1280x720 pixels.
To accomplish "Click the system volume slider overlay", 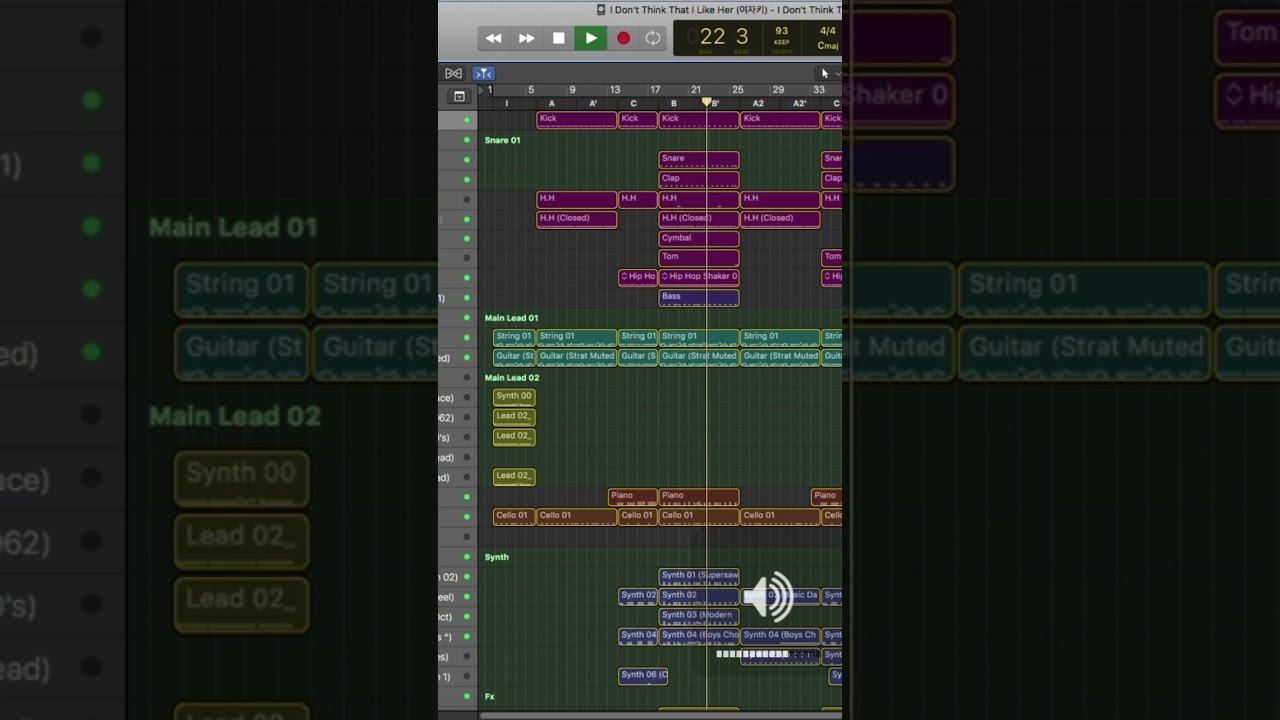I will pyautogui.click(x=768, y=654).
